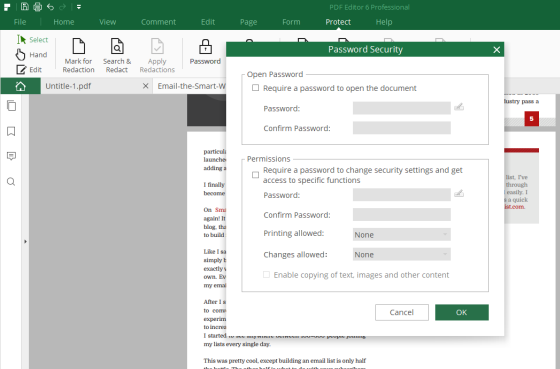This screenshot has width=560, height=369.
Task: Open the Protect tab
Action: [338, 22]
